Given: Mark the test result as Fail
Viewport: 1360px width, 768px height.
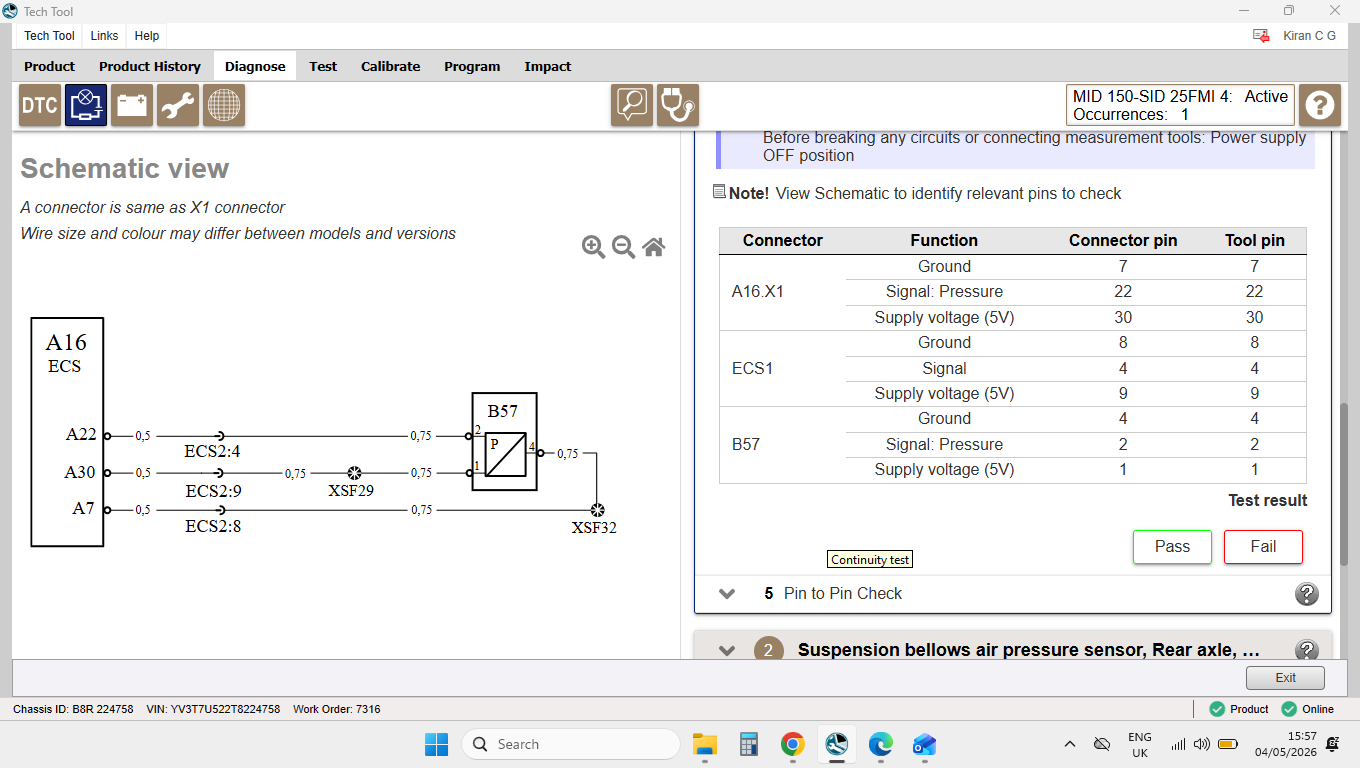Looking at the screenshot, I should 1263,547.
